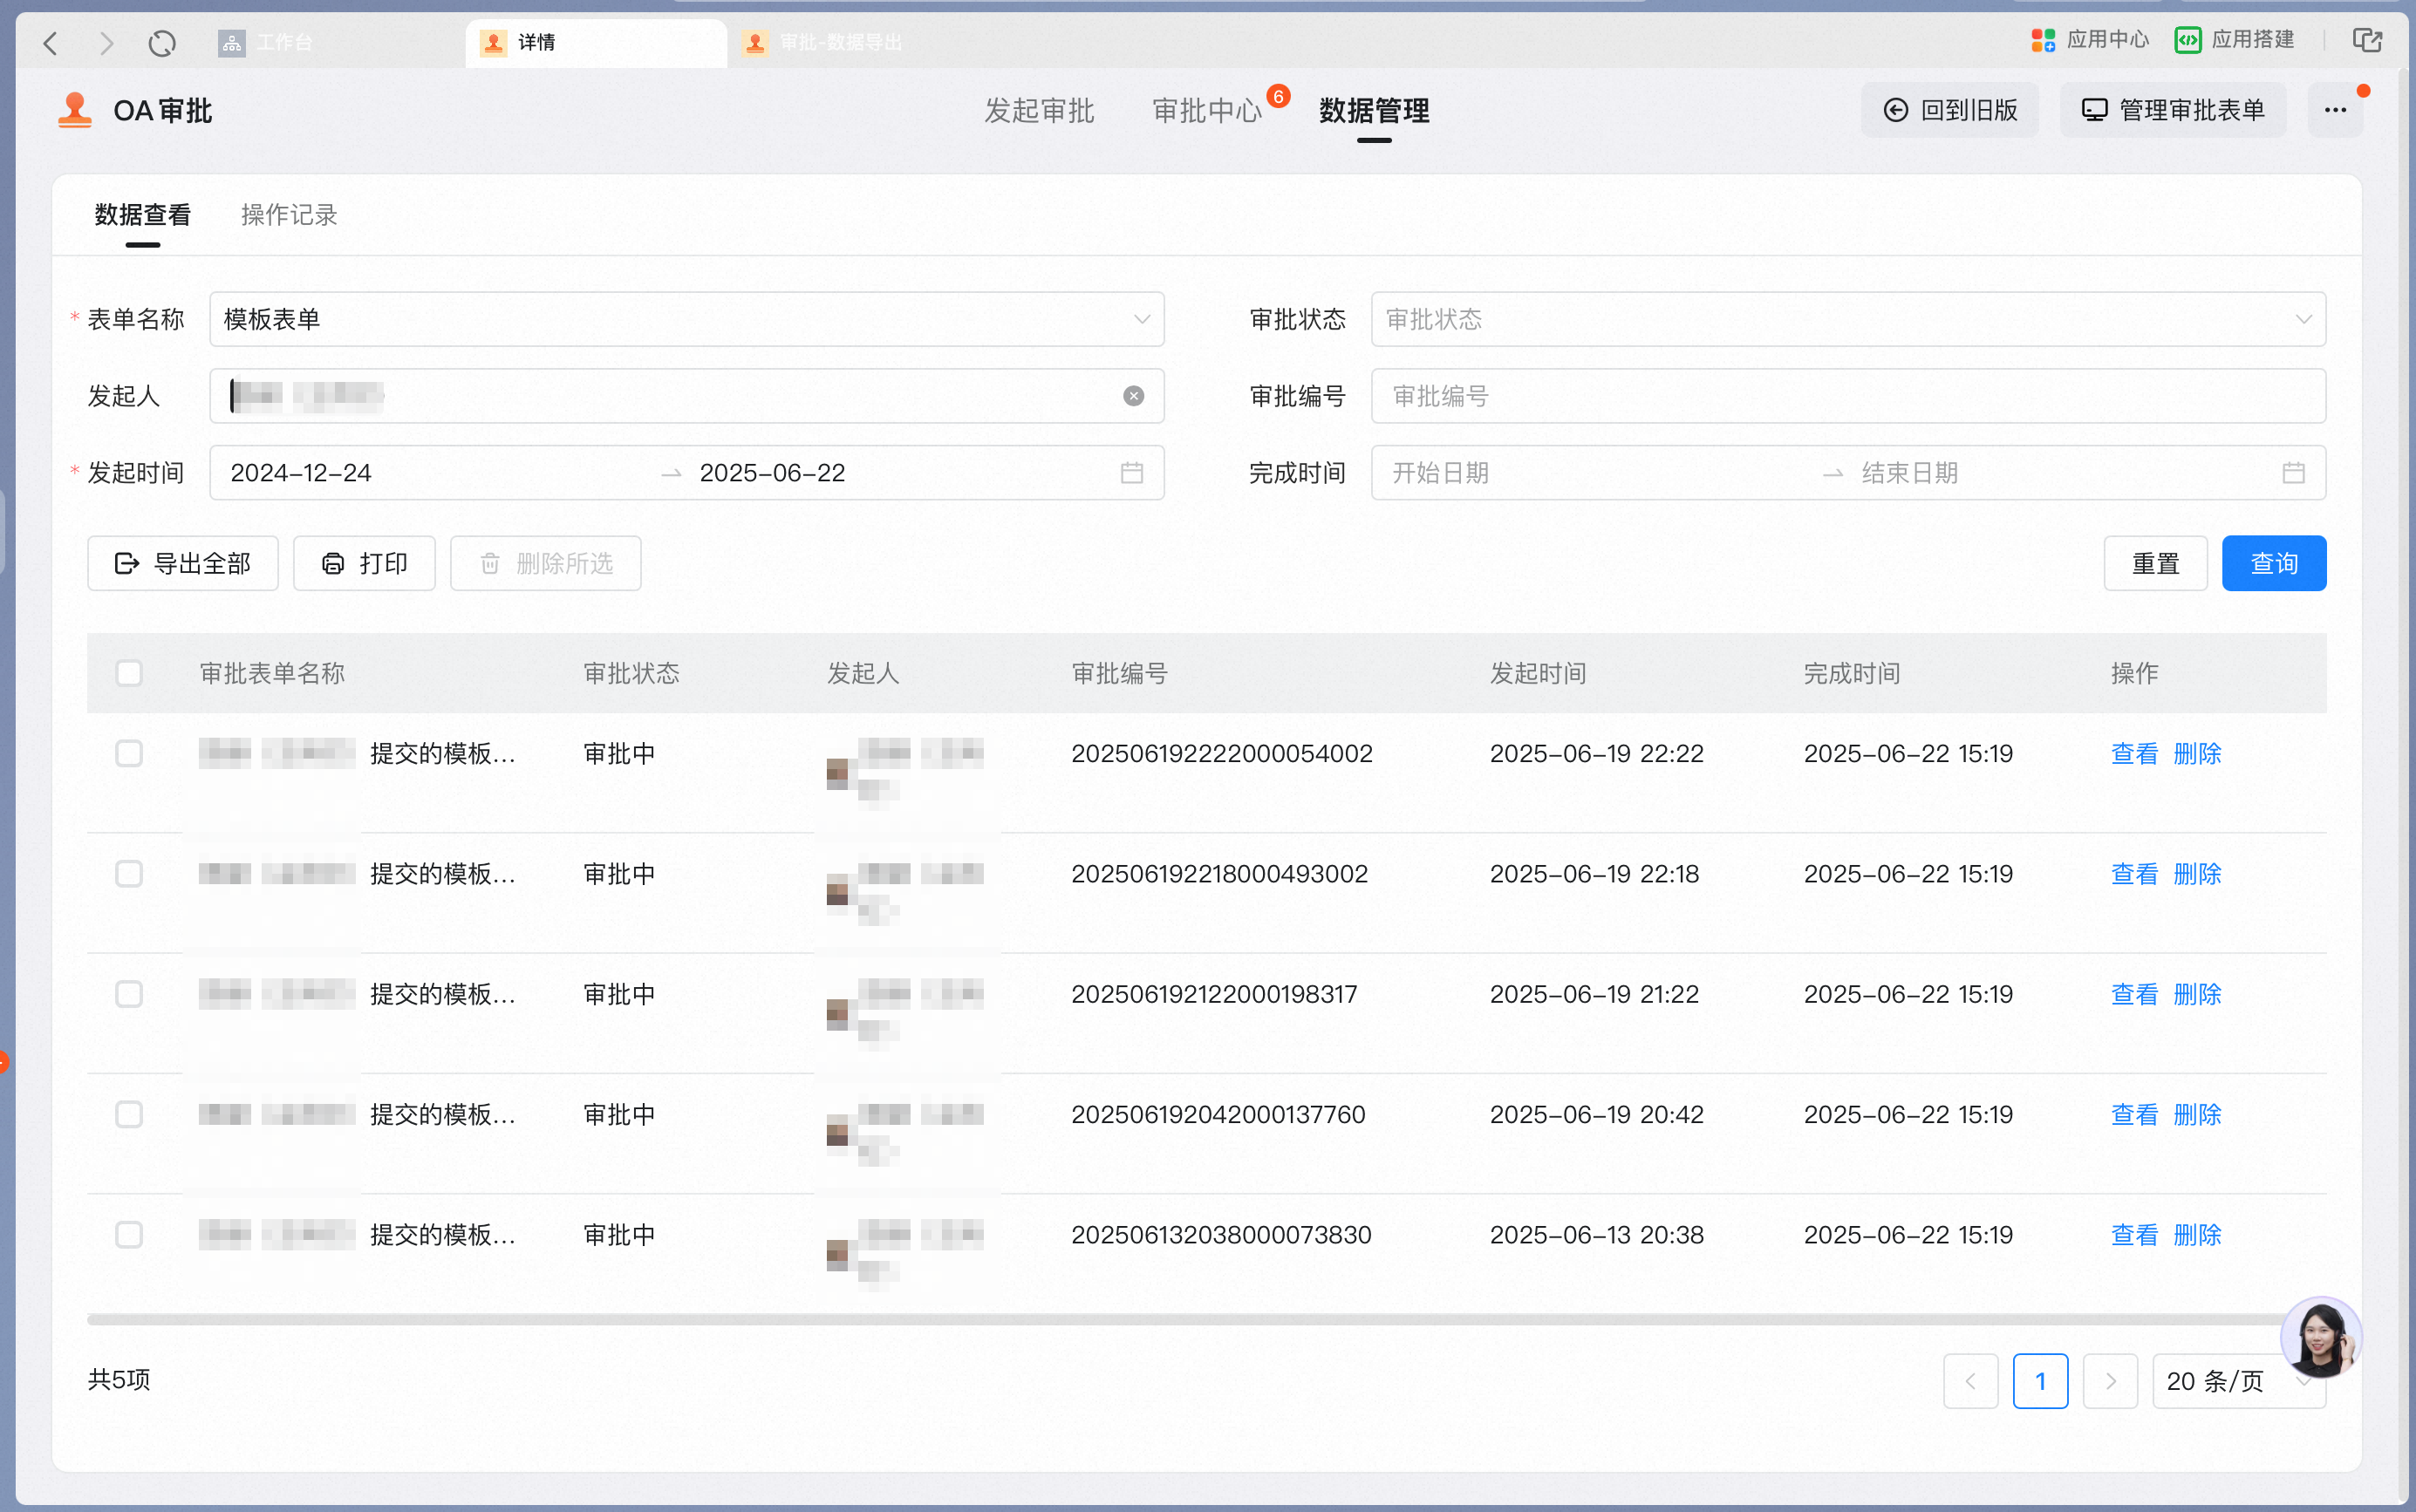Check the row with number 20250613203800073830
This screenshot has height=1512, width=2416.
129,1235
